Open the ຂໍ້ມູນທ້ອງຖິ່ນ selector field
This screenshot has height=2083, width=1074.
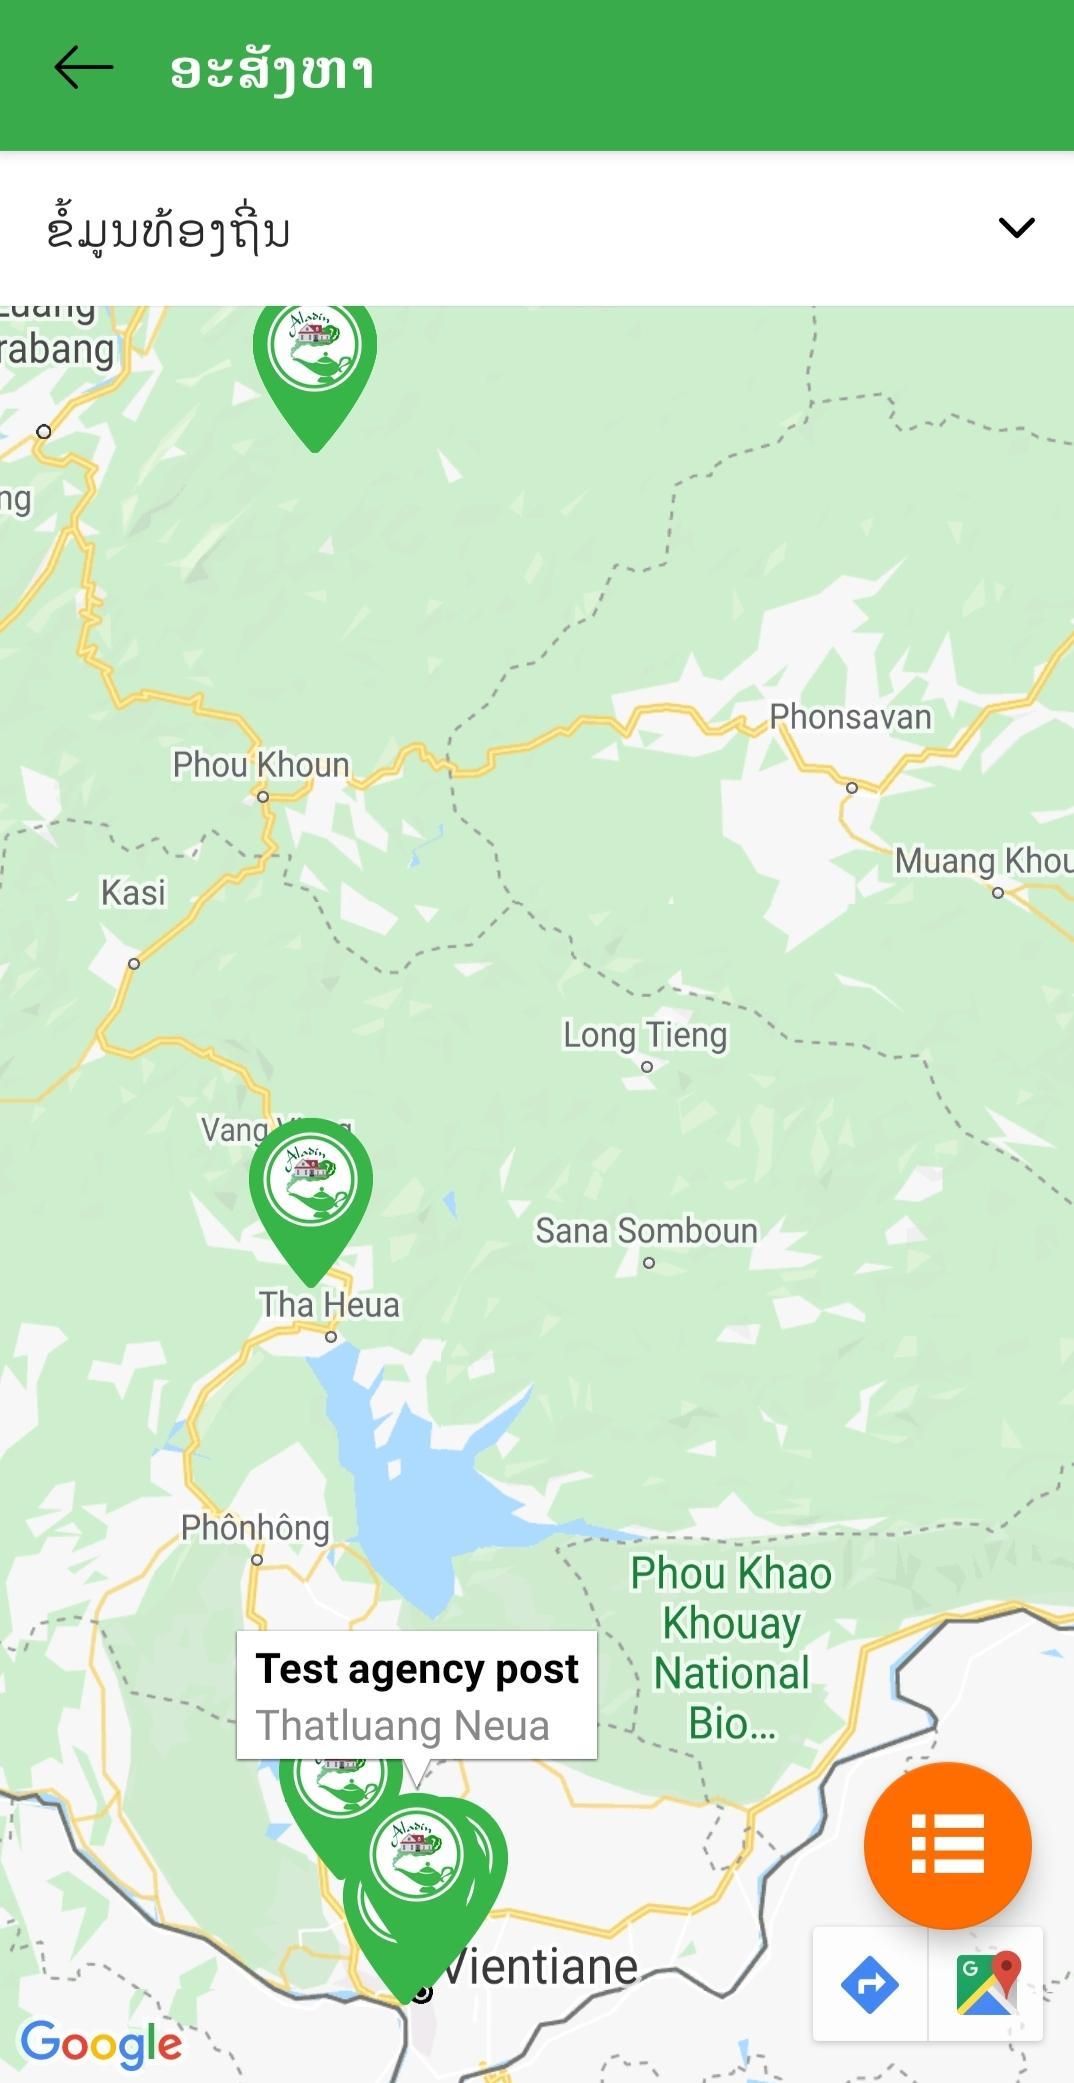(x=537, y=229)
